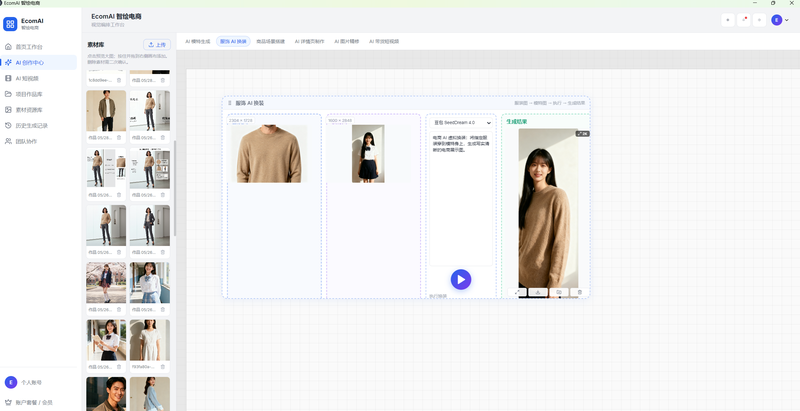Image resolution: width=800 pixels, height=411 pixels.
Task: Click garment image size label 2304 × 1728
Action: point(241,120)
